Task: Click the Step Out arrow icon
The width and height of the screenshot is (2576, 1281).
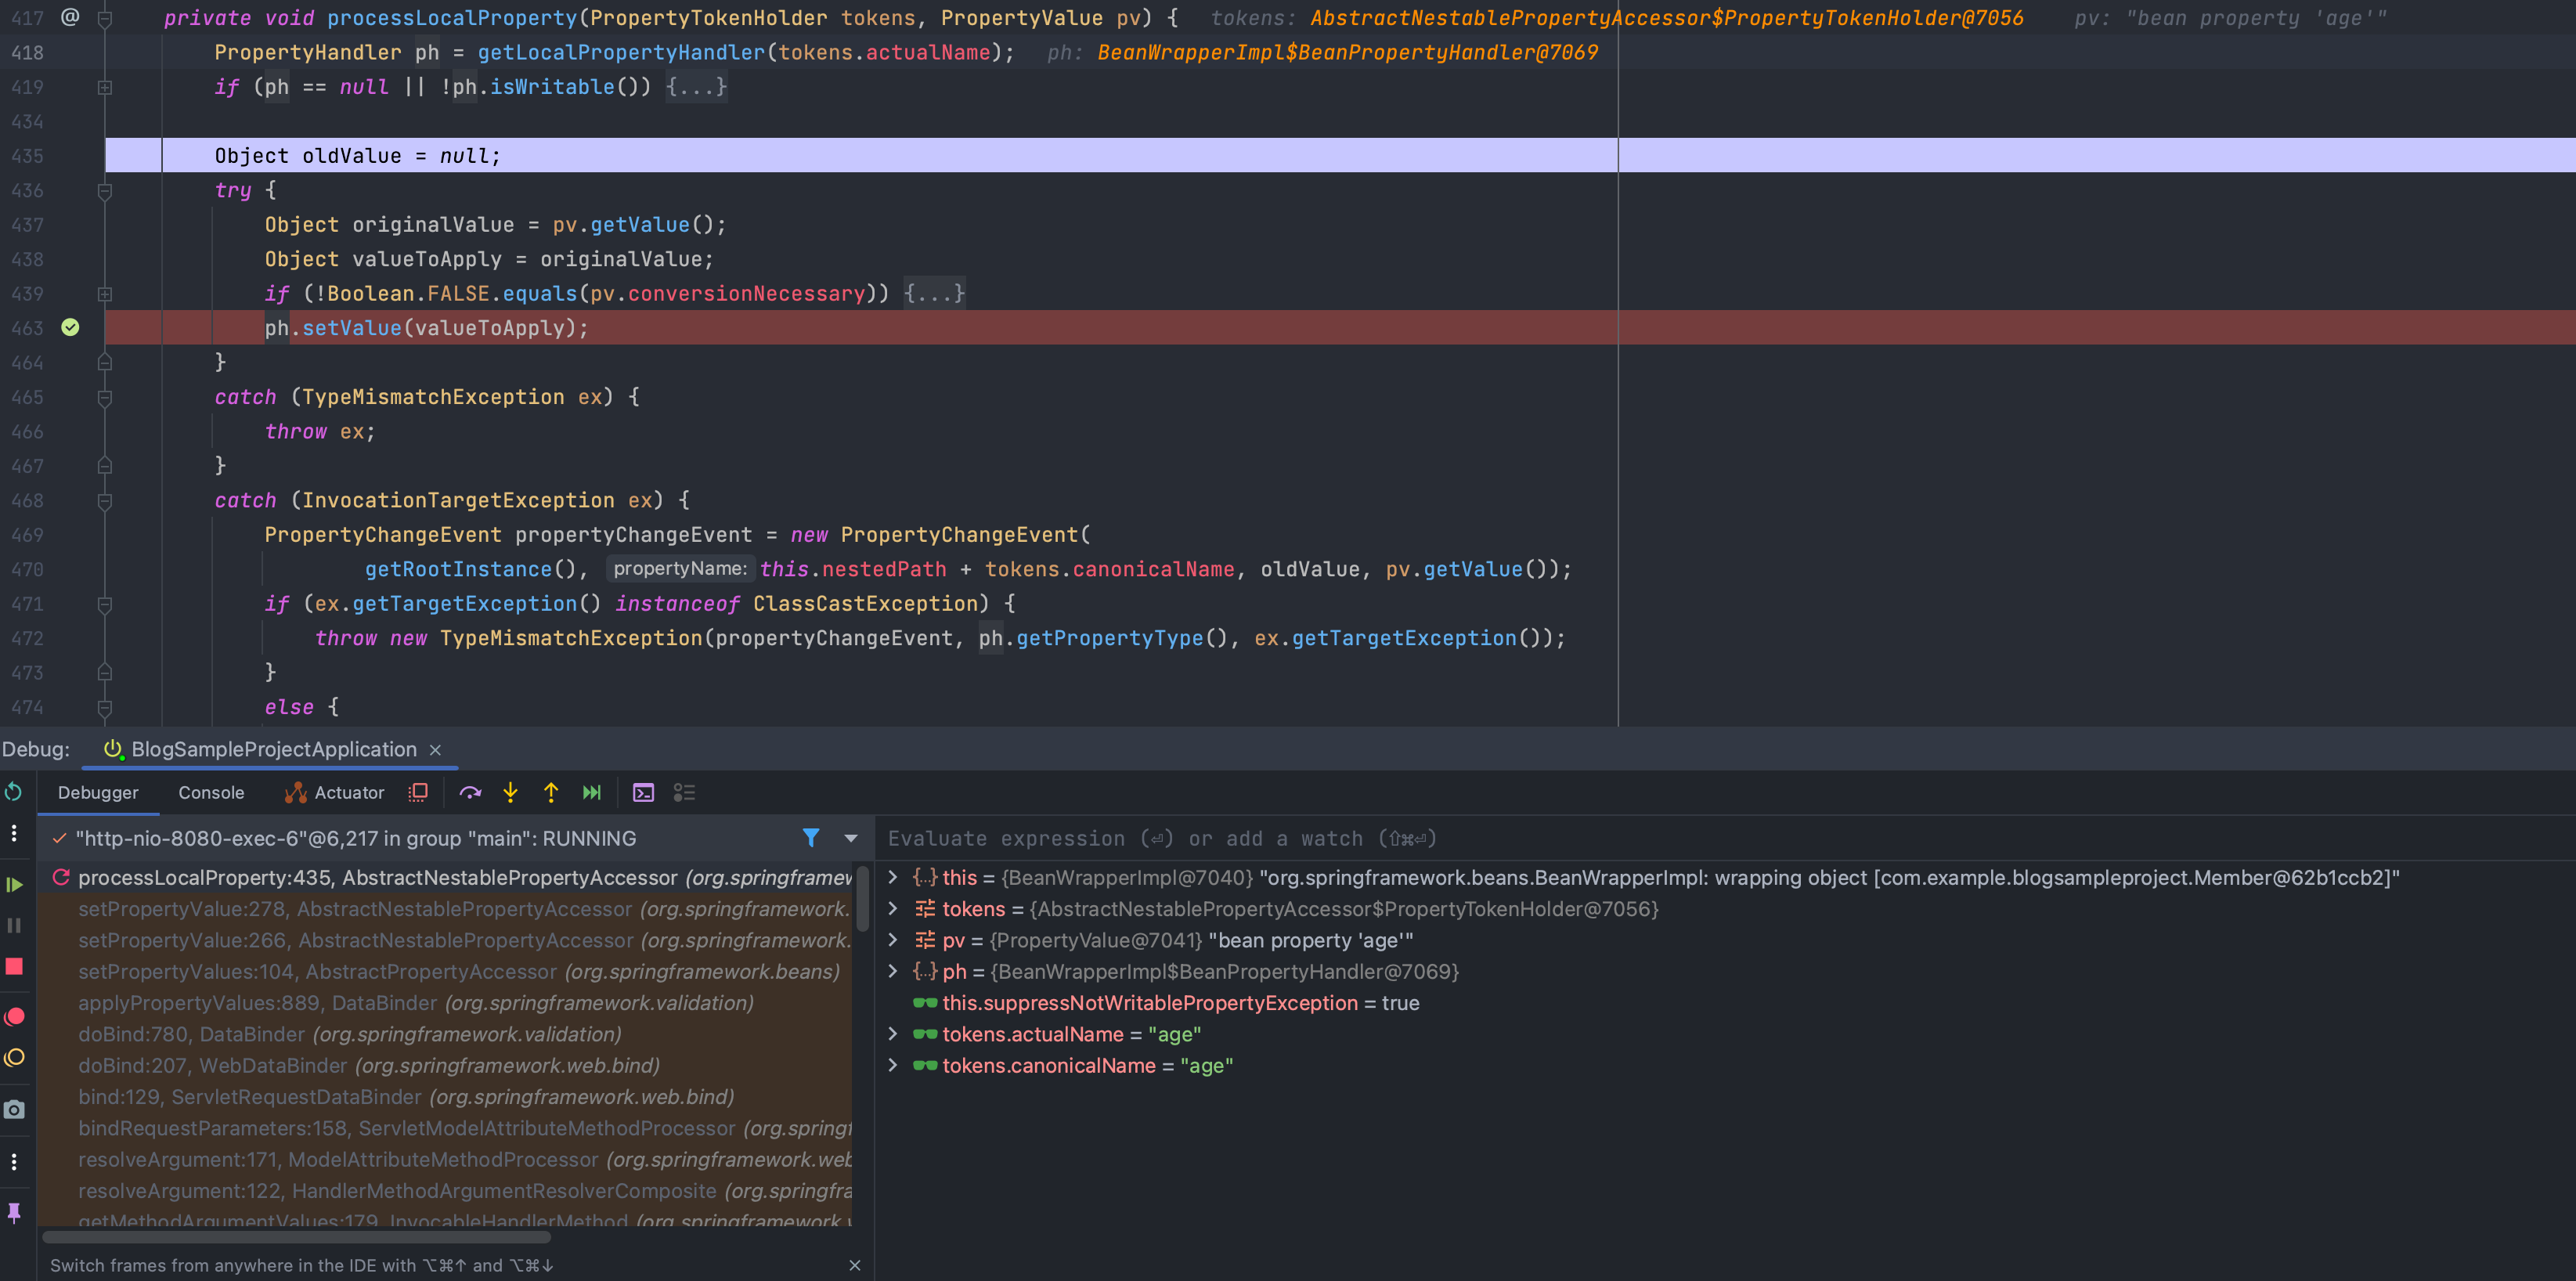Action: (551, 792)
